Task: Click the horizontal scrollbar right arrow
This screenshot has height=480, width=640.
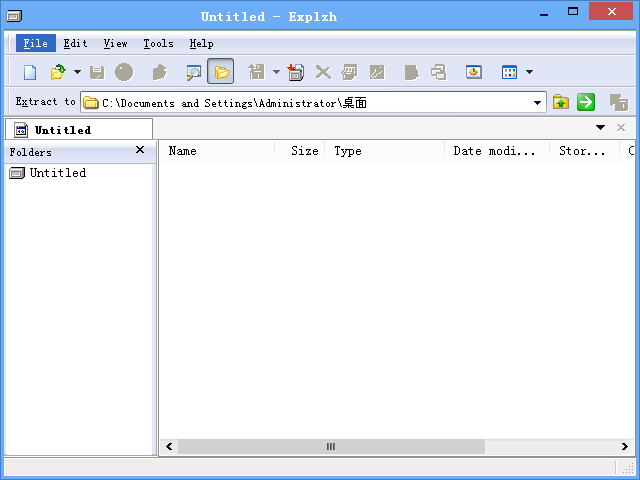Action: click(x=624, y=447)
